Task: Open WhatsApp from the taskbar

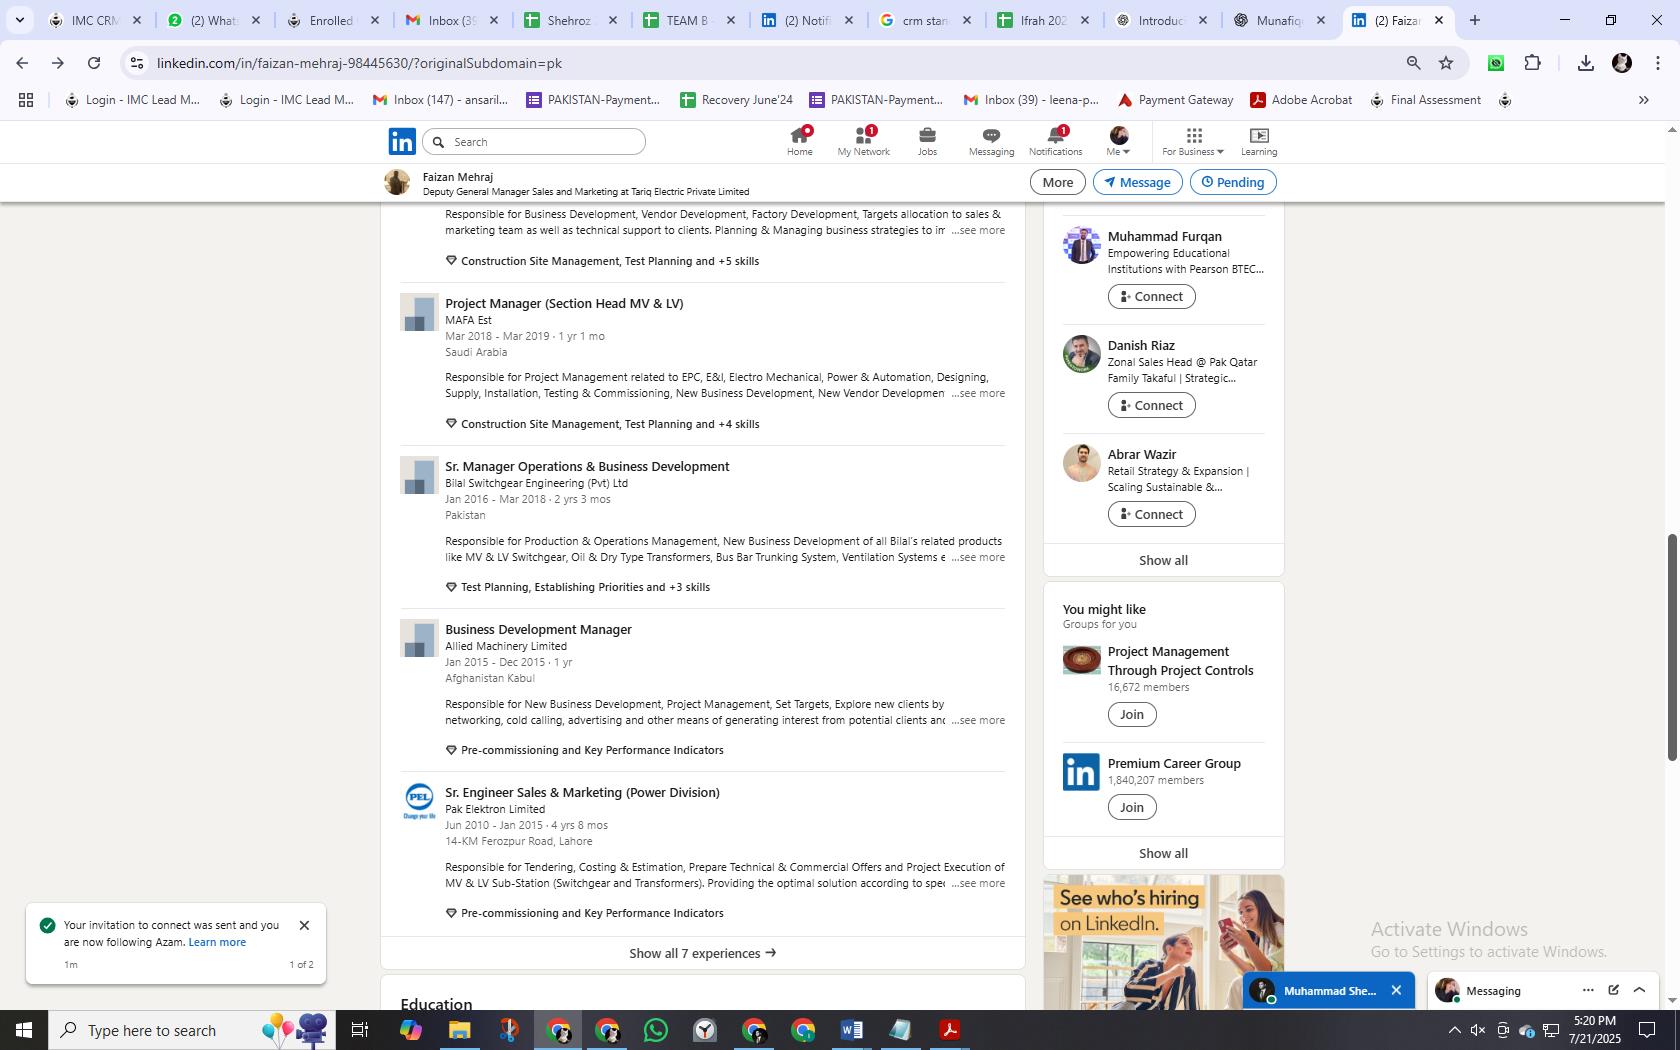Action: tap(656, 1030)
